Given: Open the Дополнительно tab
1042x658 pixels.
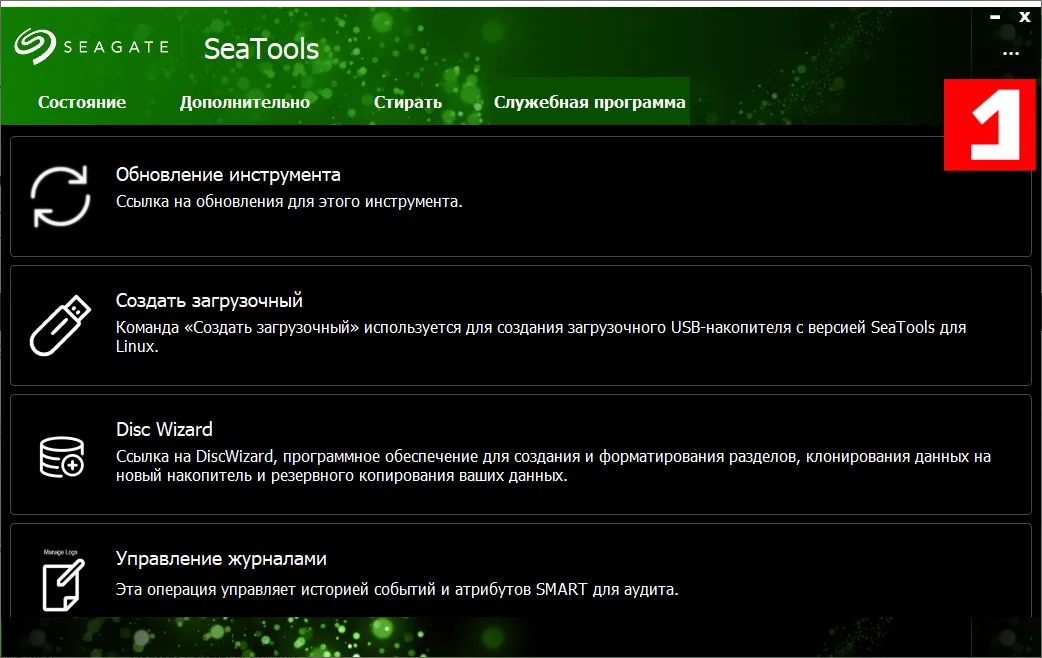Looking at the screenshot, I should pyautogui.click(x=245, y=102).
